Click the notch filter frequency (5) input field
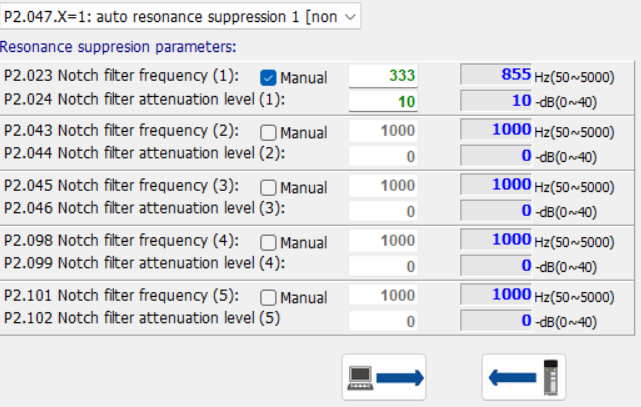This screenshot has height=407, width=641. 385,296
